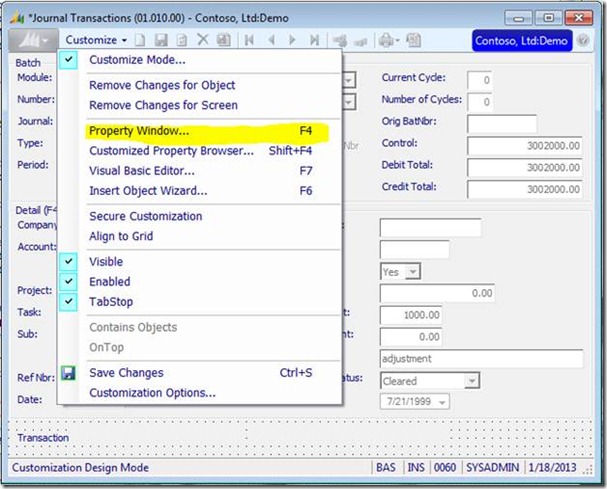The height and width of the screenshot is (489, 607).
Task: Click the Orig BatNbr field
Action: [x=502, y=124]
